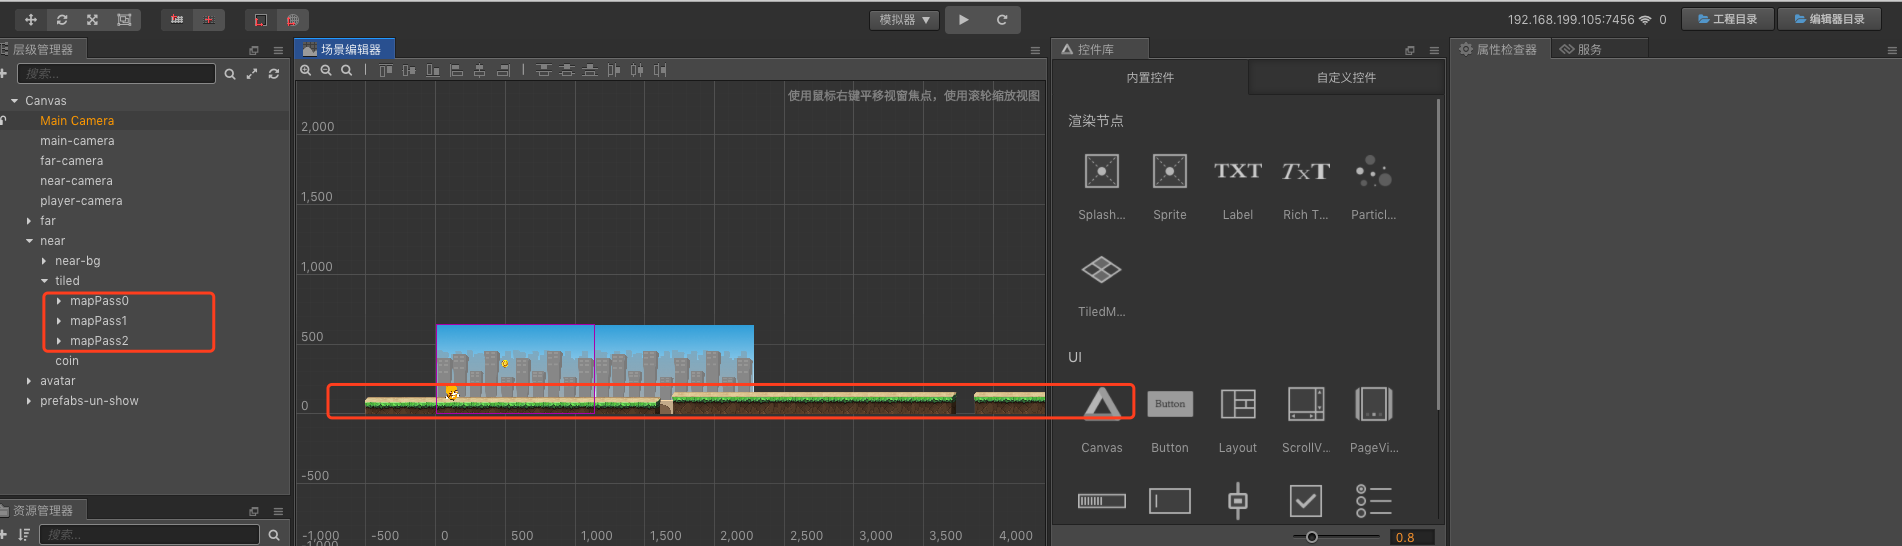Select the coin node
1902x546 pixels.
[67, 361]
